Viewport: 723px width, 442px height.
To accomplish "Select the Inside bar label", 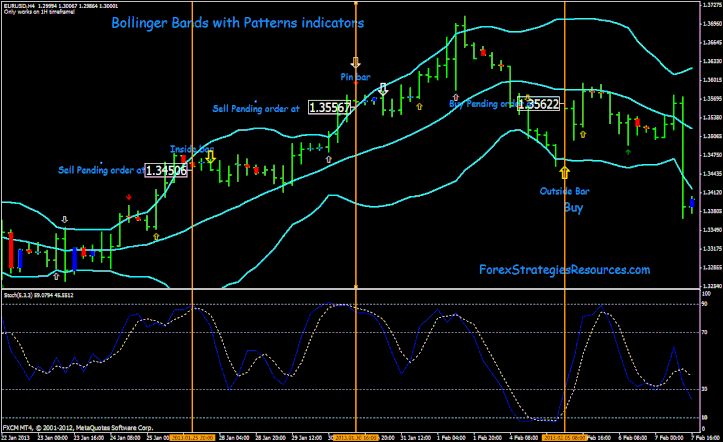I will point(191,149).
